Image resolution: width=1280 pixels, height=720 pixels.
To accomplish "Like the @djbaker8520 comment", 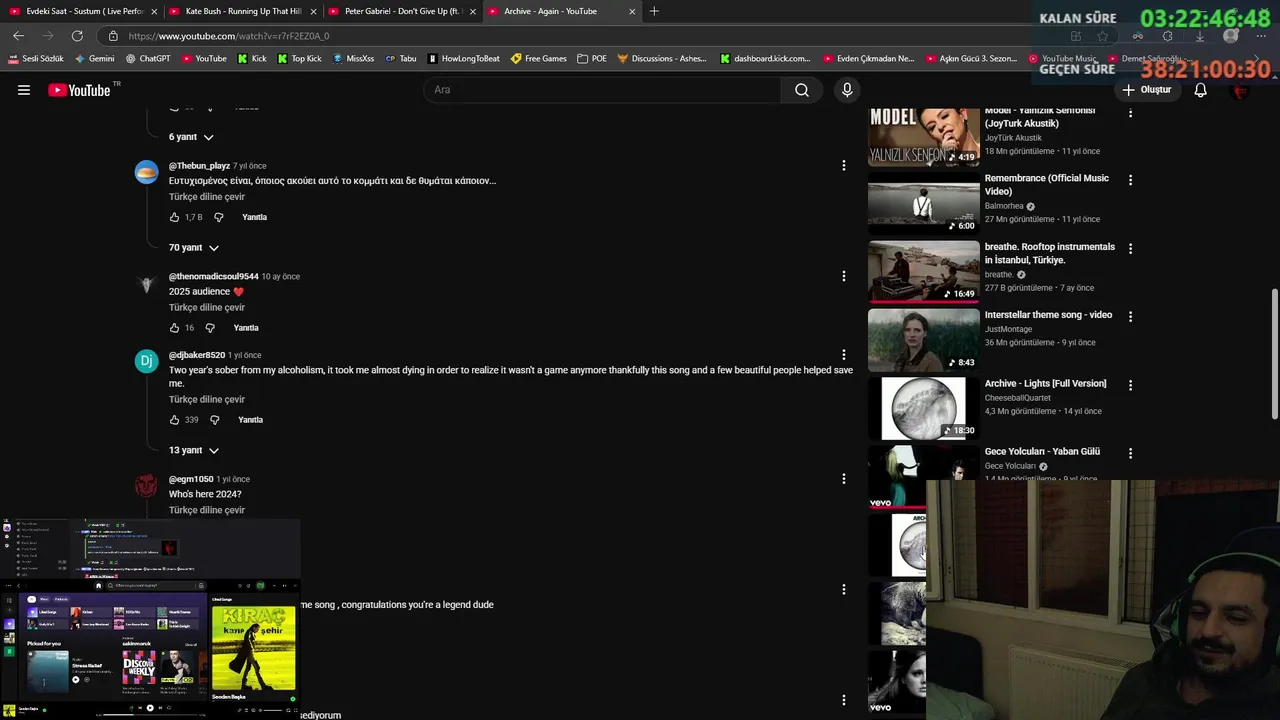I will (175, 420).
